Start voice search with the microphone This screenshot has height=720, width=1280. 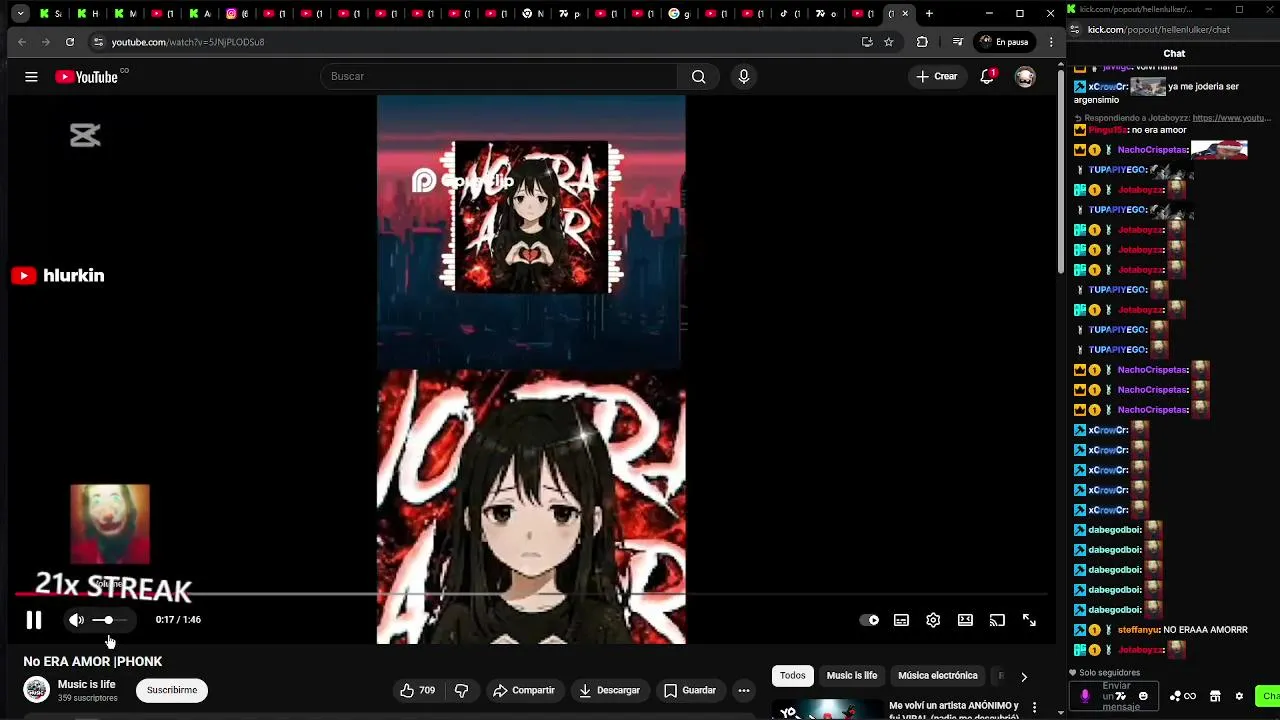pos(743,77)
